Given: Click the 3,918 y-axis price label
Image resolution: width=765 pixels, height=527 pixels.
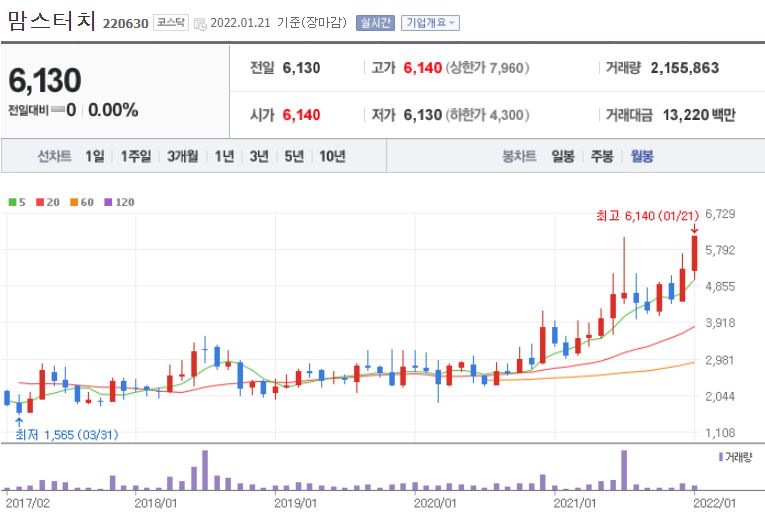Looking at the screenshot, I should (720, 323).
